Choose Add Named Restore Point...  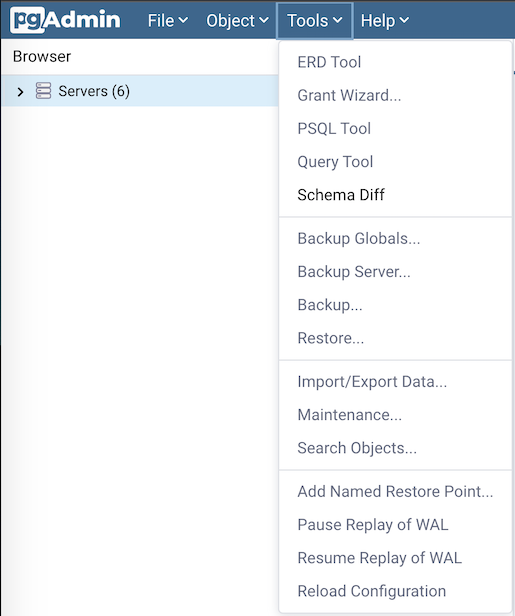pos(395,491)
